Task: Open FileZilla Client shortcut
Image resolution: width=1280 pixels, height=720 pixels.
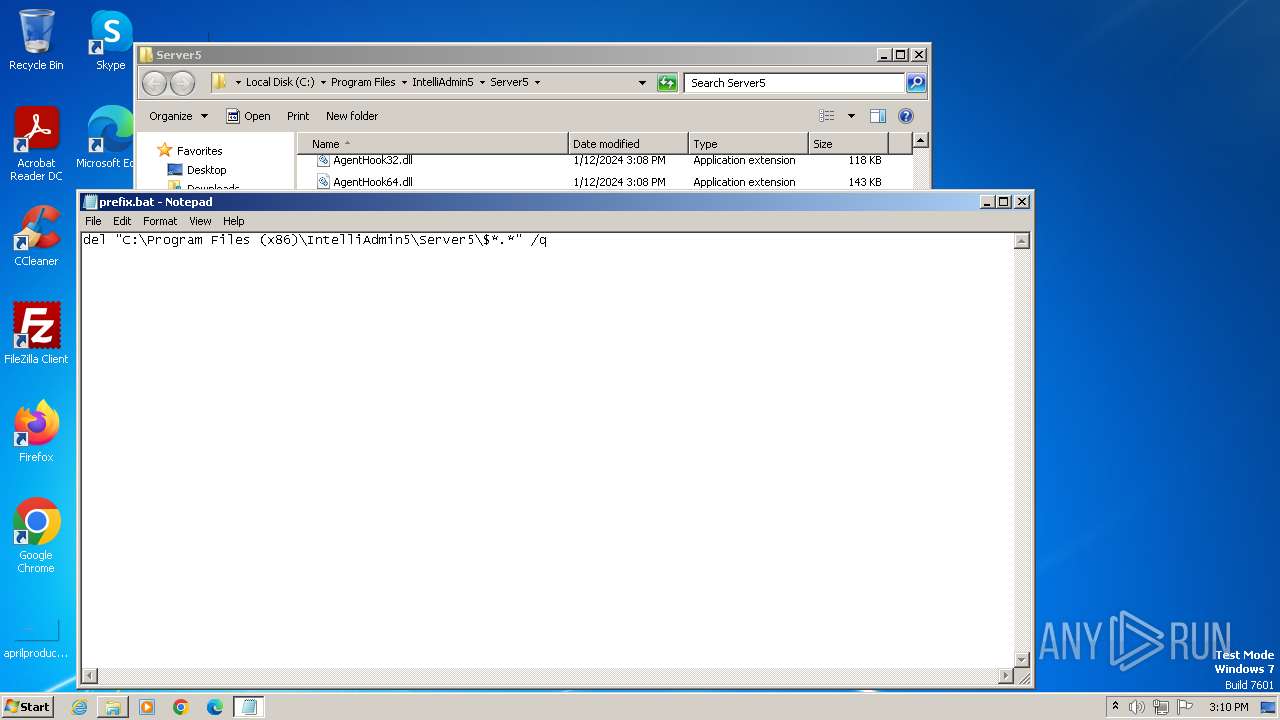Action: [x=36, y=333]
